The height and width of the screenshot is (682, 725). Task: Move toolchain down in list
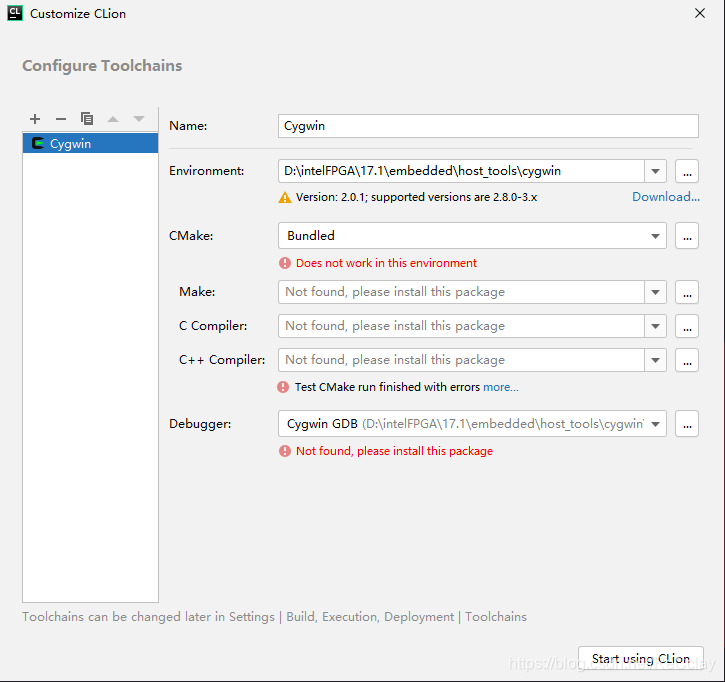pyautogui.click(x=139, y=119)
